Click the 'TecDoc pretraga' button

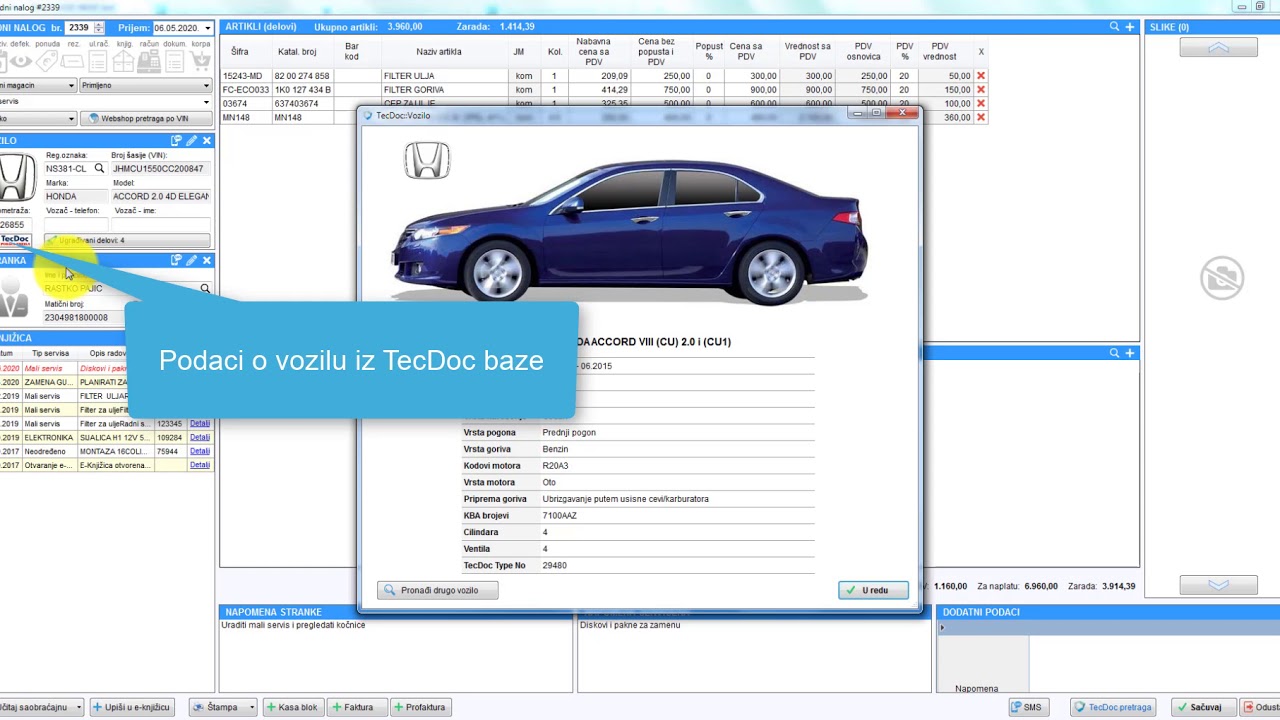[1114, 707]
